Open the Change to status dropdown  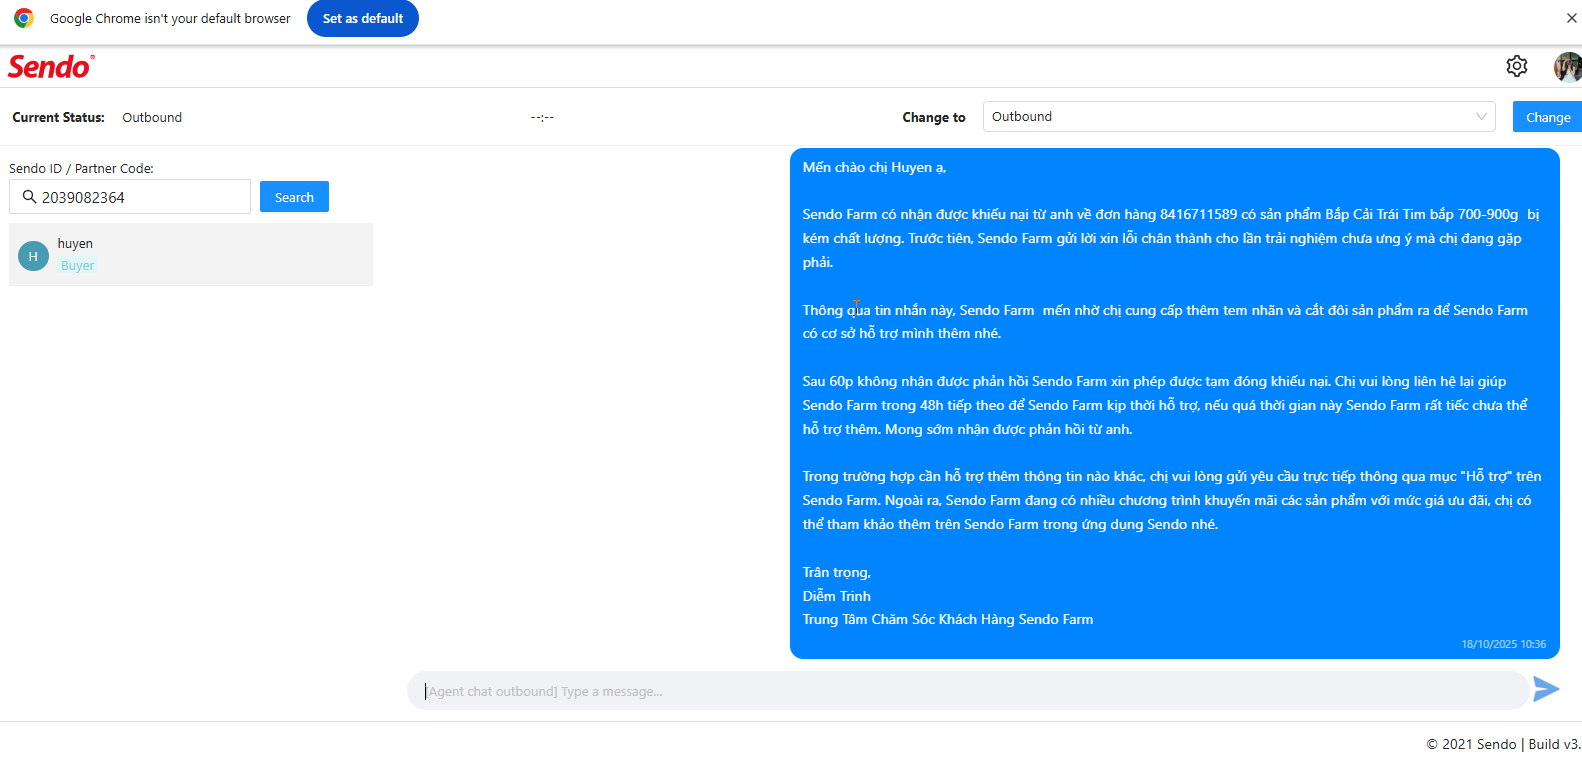(1230, 117)
